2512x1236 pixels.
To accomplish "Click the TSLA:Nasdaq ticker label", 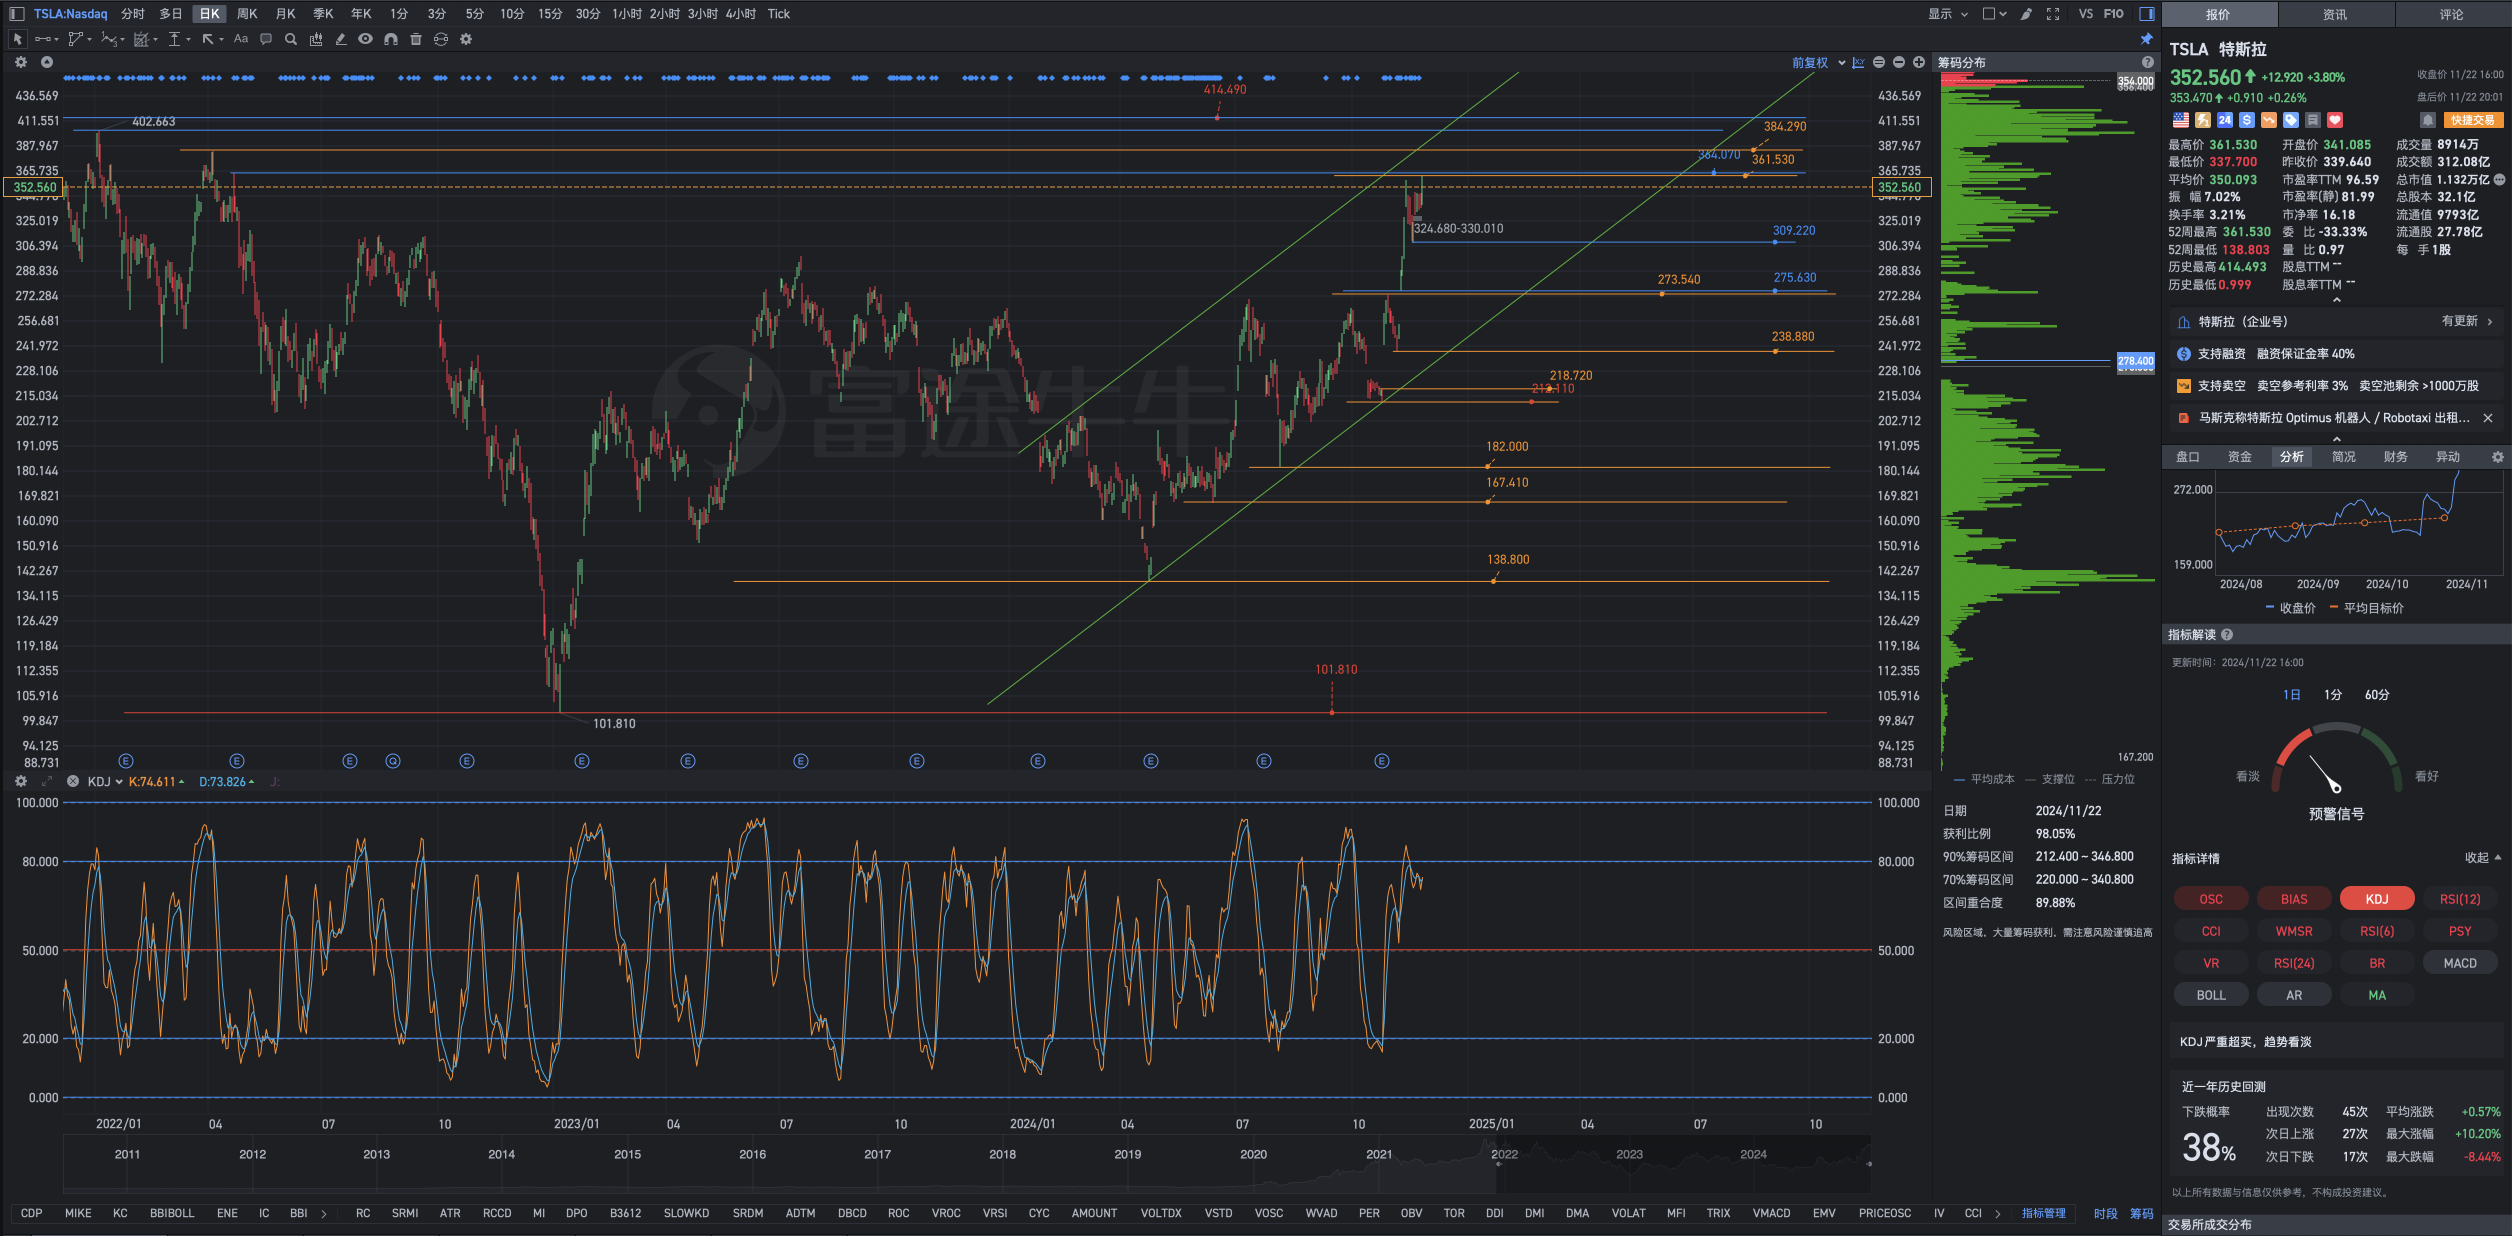I will 70,14.
